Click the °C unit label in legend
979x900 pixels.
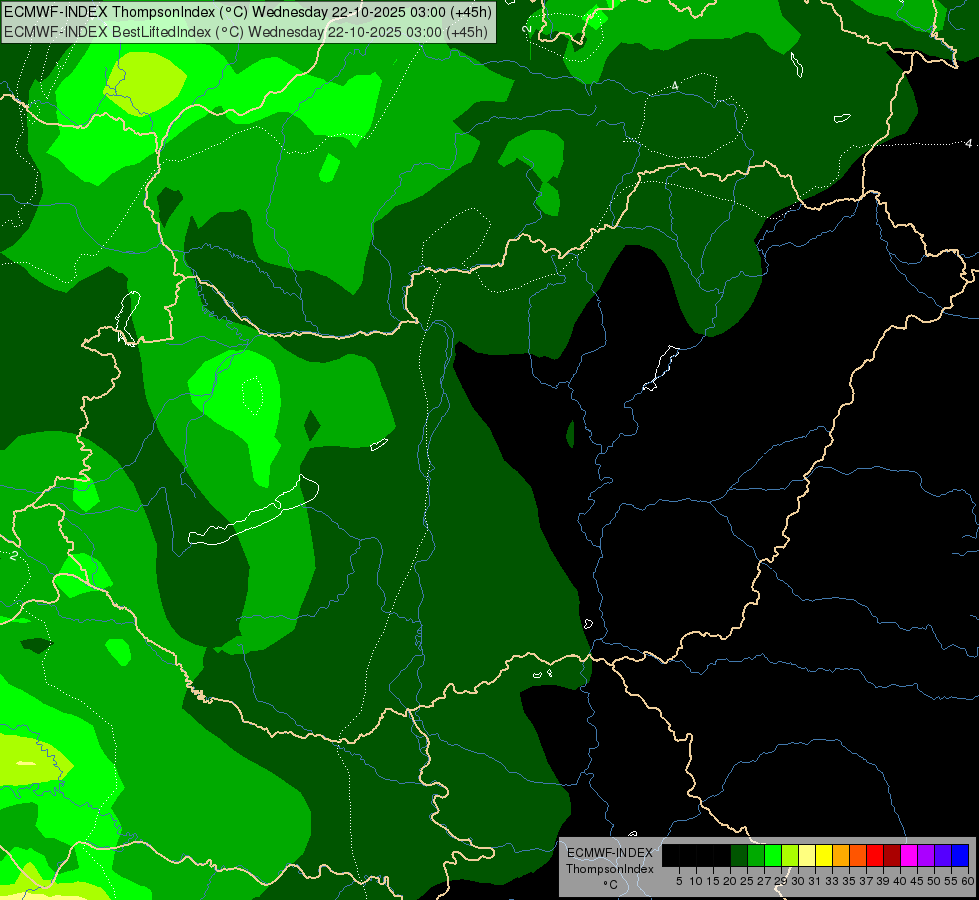tap(610, 884)
